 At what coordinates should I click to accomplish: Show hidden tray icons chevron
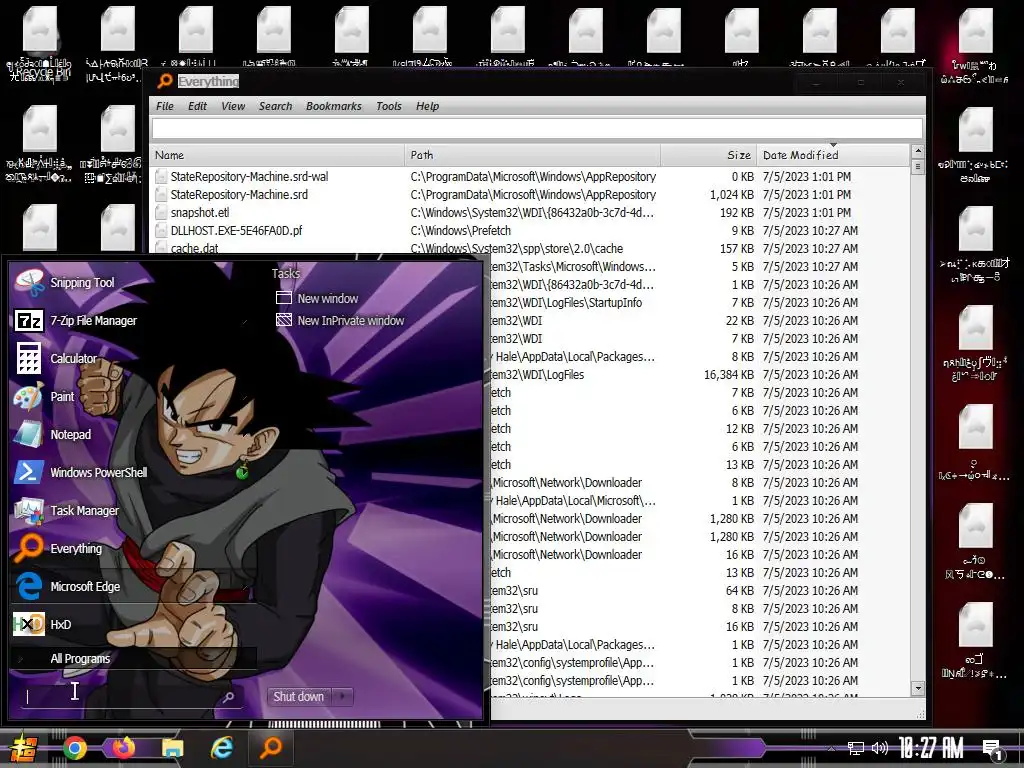coord(831,748)
